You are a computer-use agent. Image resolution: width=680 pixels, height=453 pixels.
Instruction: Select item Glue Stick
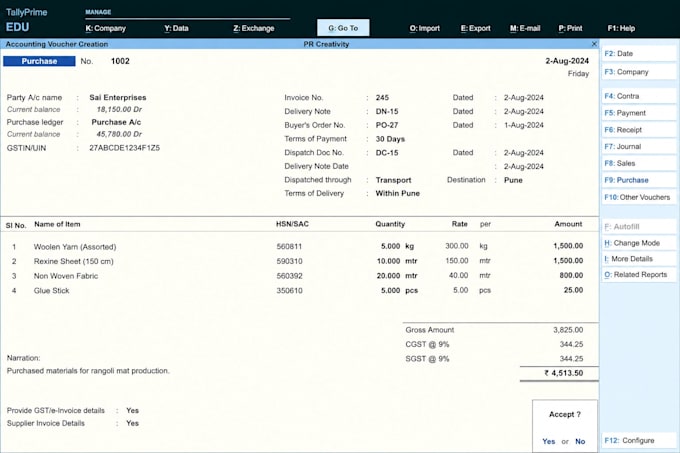click(51, 291)
